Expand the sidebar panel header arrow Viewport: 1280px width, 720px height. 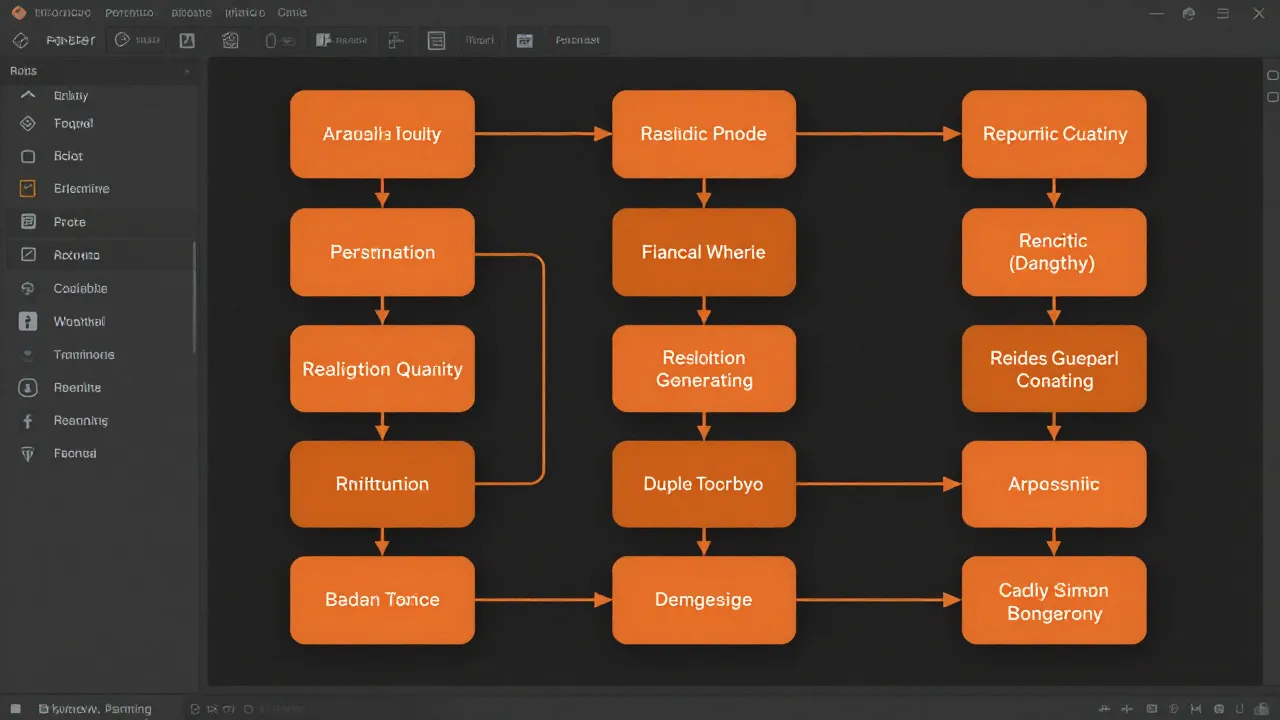pos(186,72)
